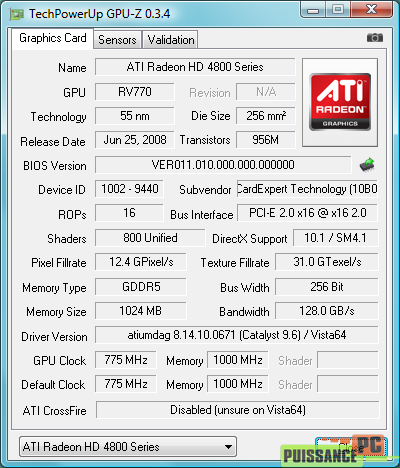Click the Die Size value 256 mm²
Screen dimensions: 400x468
point(266,116)
